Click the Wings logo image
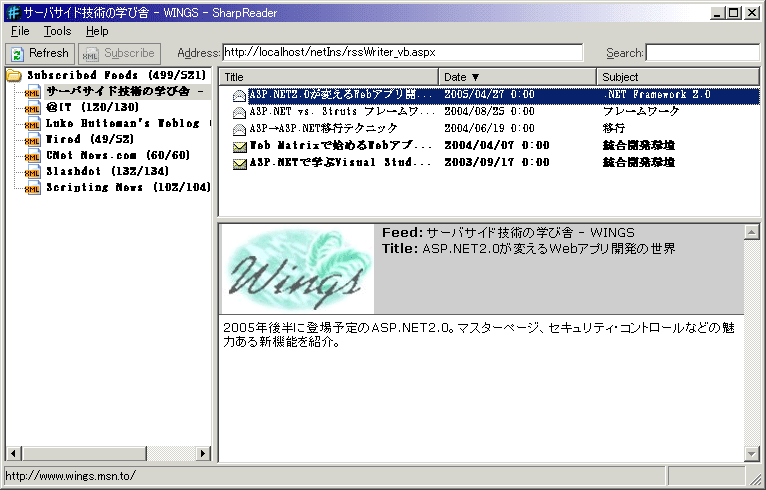 [x=298, y=269]
